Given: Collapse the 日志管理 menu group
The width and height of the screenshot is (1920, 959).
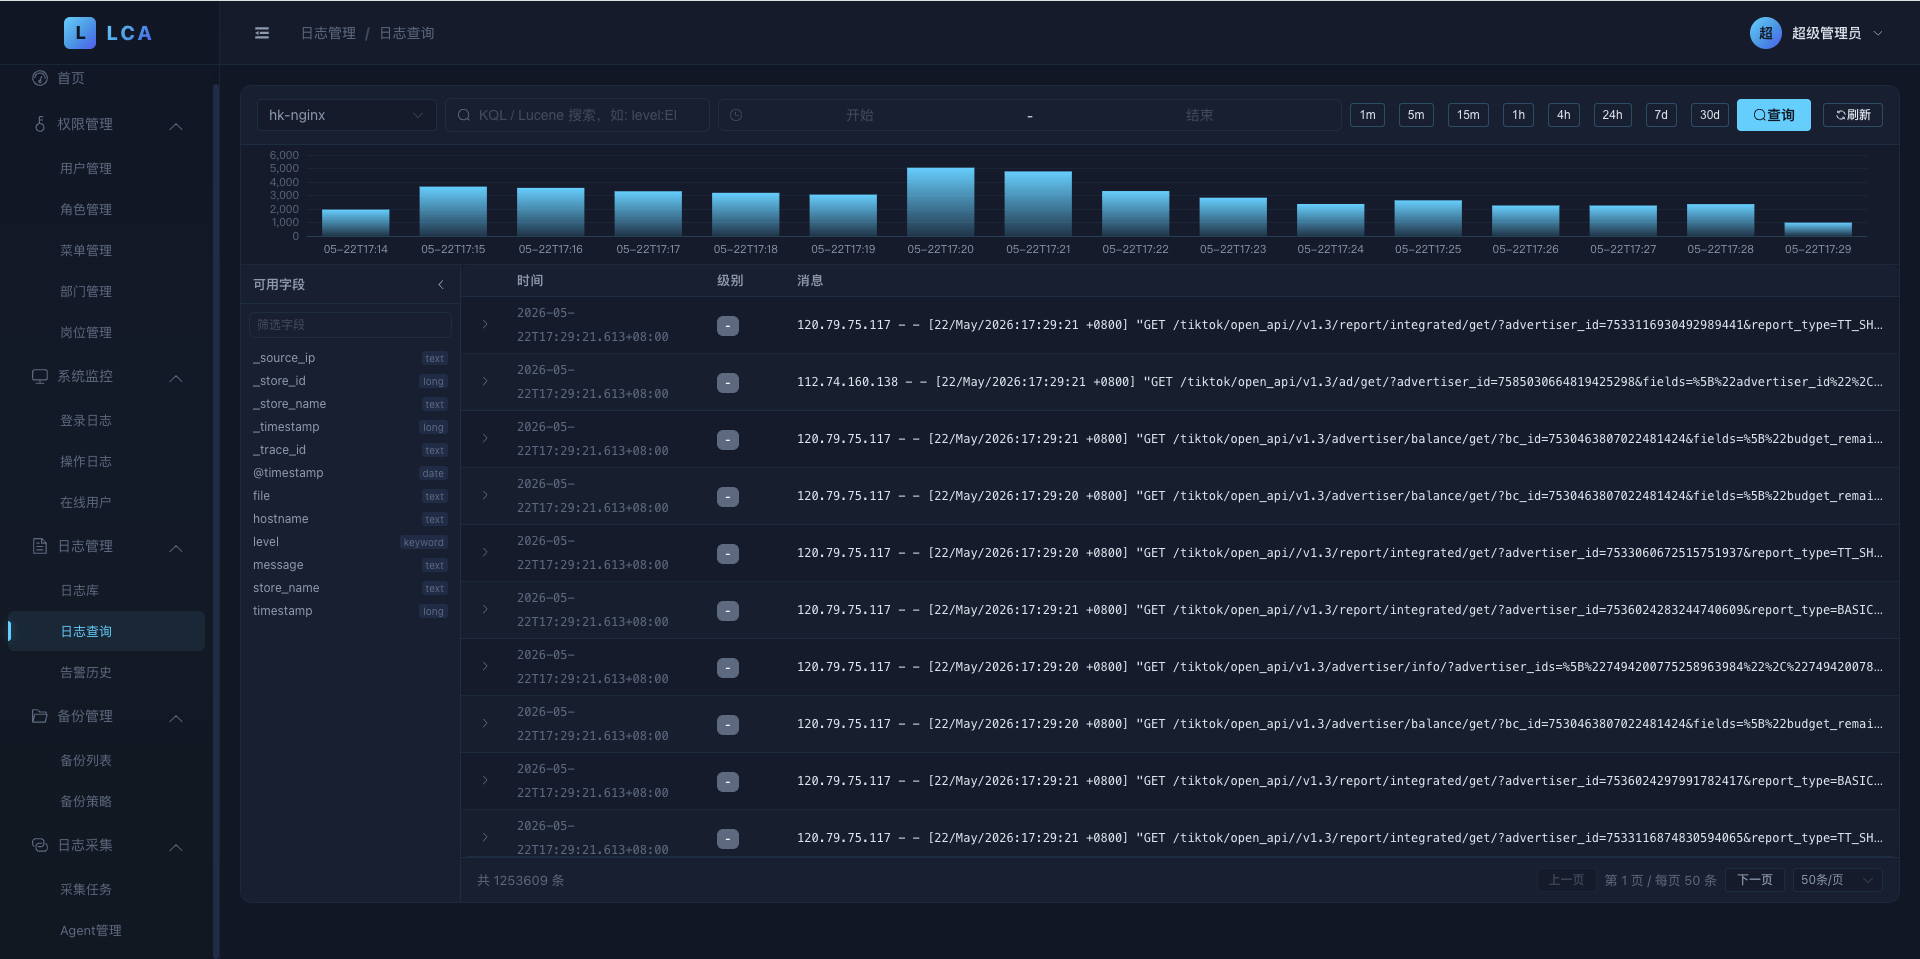Looking at the screenshot, I should [x=176, y=548].
